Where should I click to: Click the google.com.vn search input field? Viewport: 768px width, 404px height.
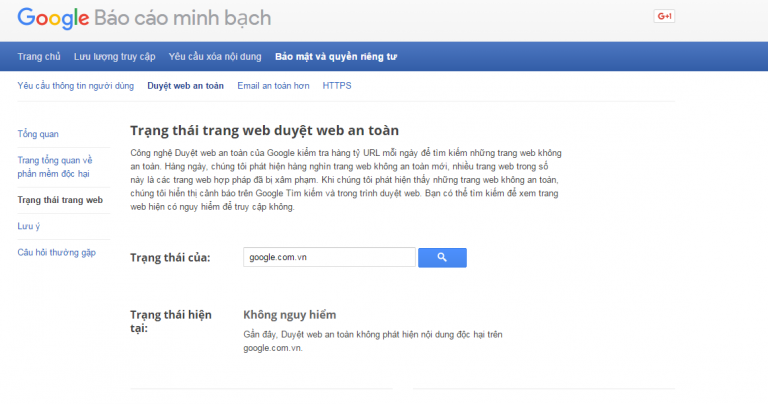pos(329,257)
